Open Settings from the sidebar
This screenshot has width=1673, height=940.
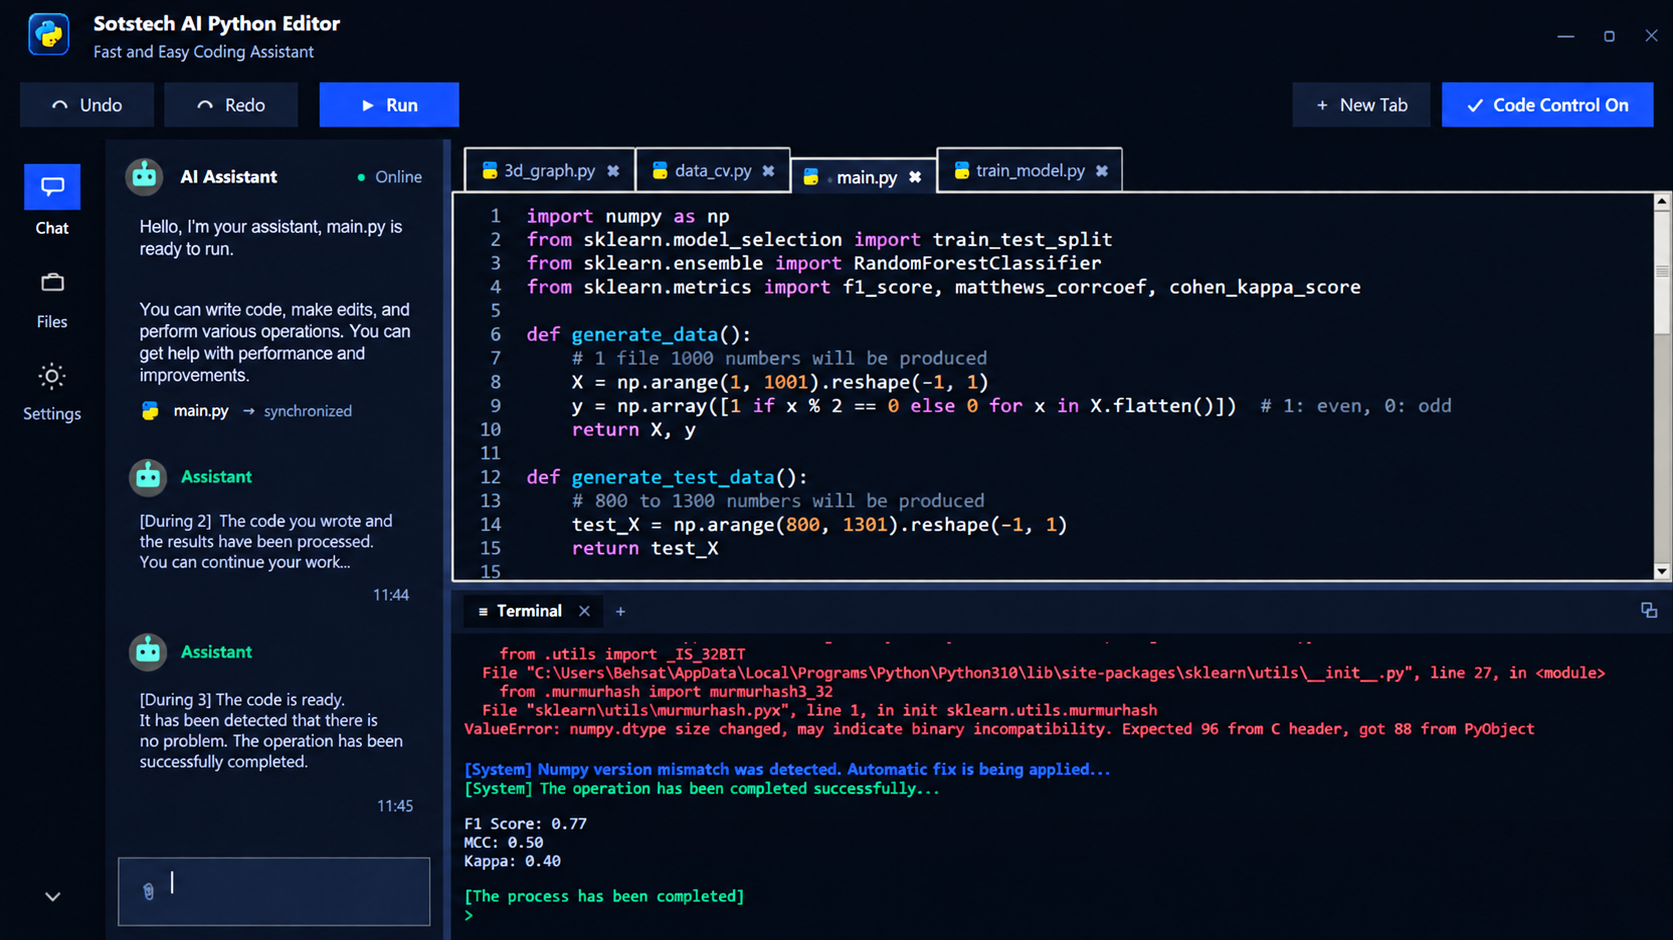52,392
